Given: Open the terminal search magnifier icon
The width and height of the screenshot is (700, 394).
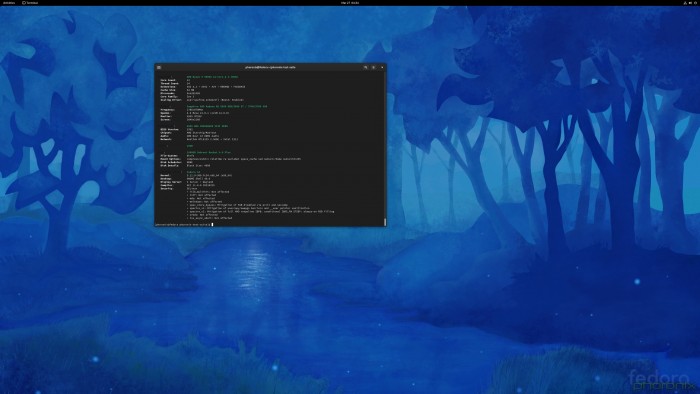Looking at the screenshot, I should pyautogui.click(x=365, y=67).
